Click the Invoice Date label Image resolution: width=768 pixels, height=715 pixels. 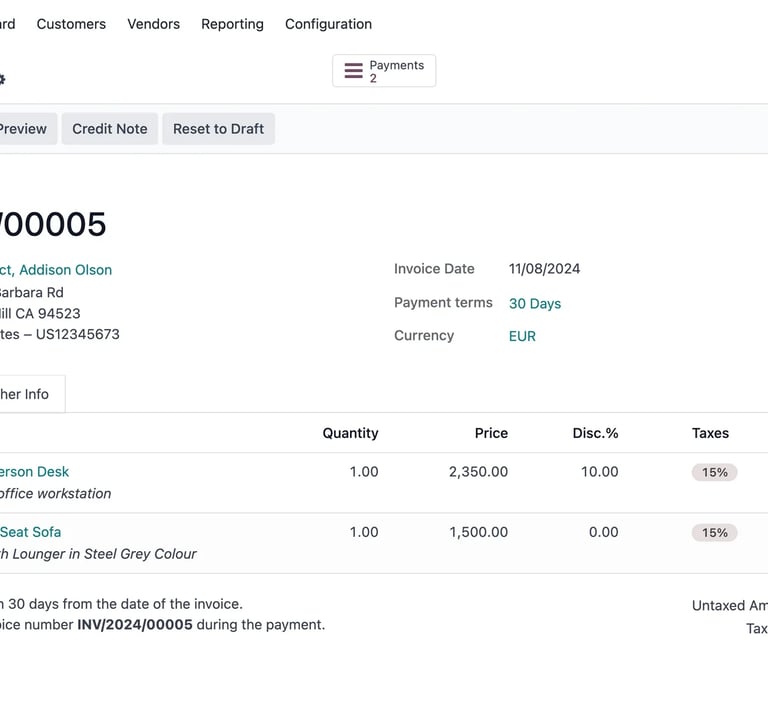click(434, 269)
